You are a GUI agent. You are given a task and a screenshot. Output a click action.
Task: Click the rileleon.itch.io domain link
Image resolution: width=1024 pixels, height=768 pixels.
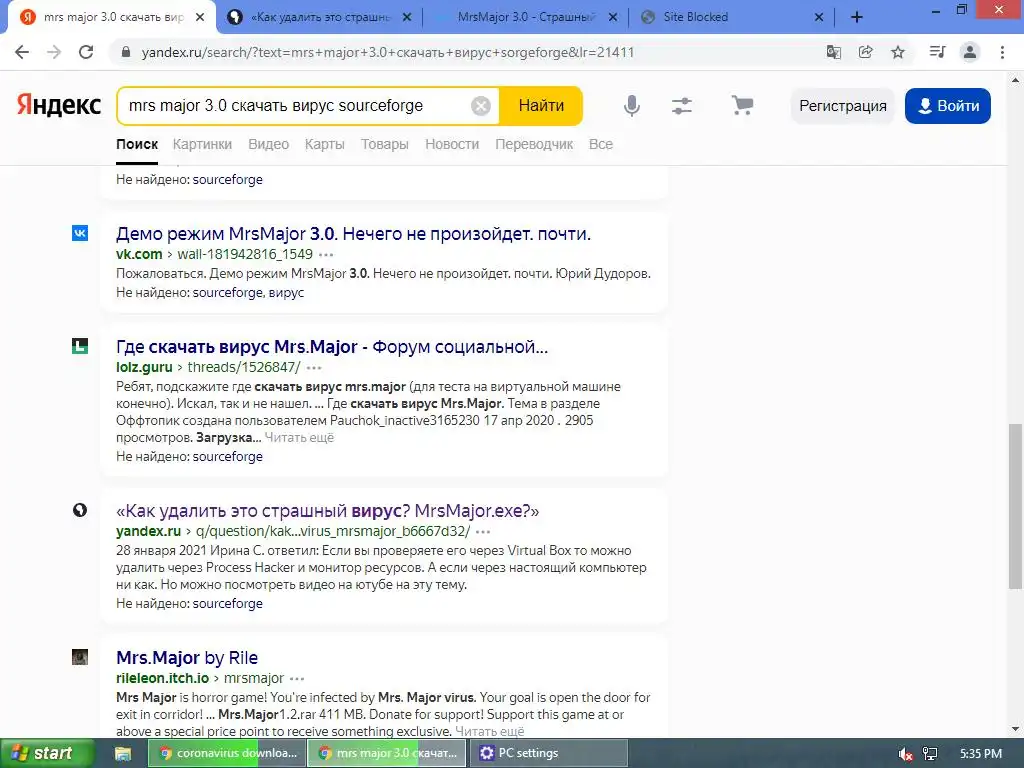163,678
